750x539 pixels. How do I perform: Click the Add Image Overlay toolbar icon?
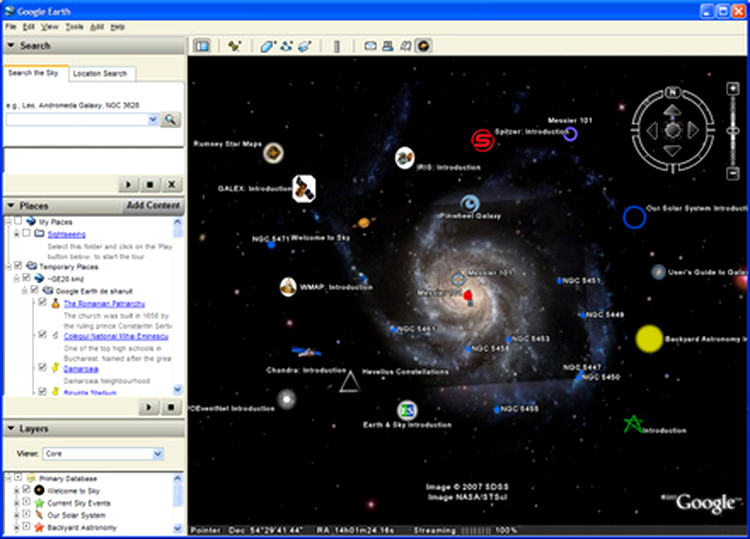coord(305,46)
